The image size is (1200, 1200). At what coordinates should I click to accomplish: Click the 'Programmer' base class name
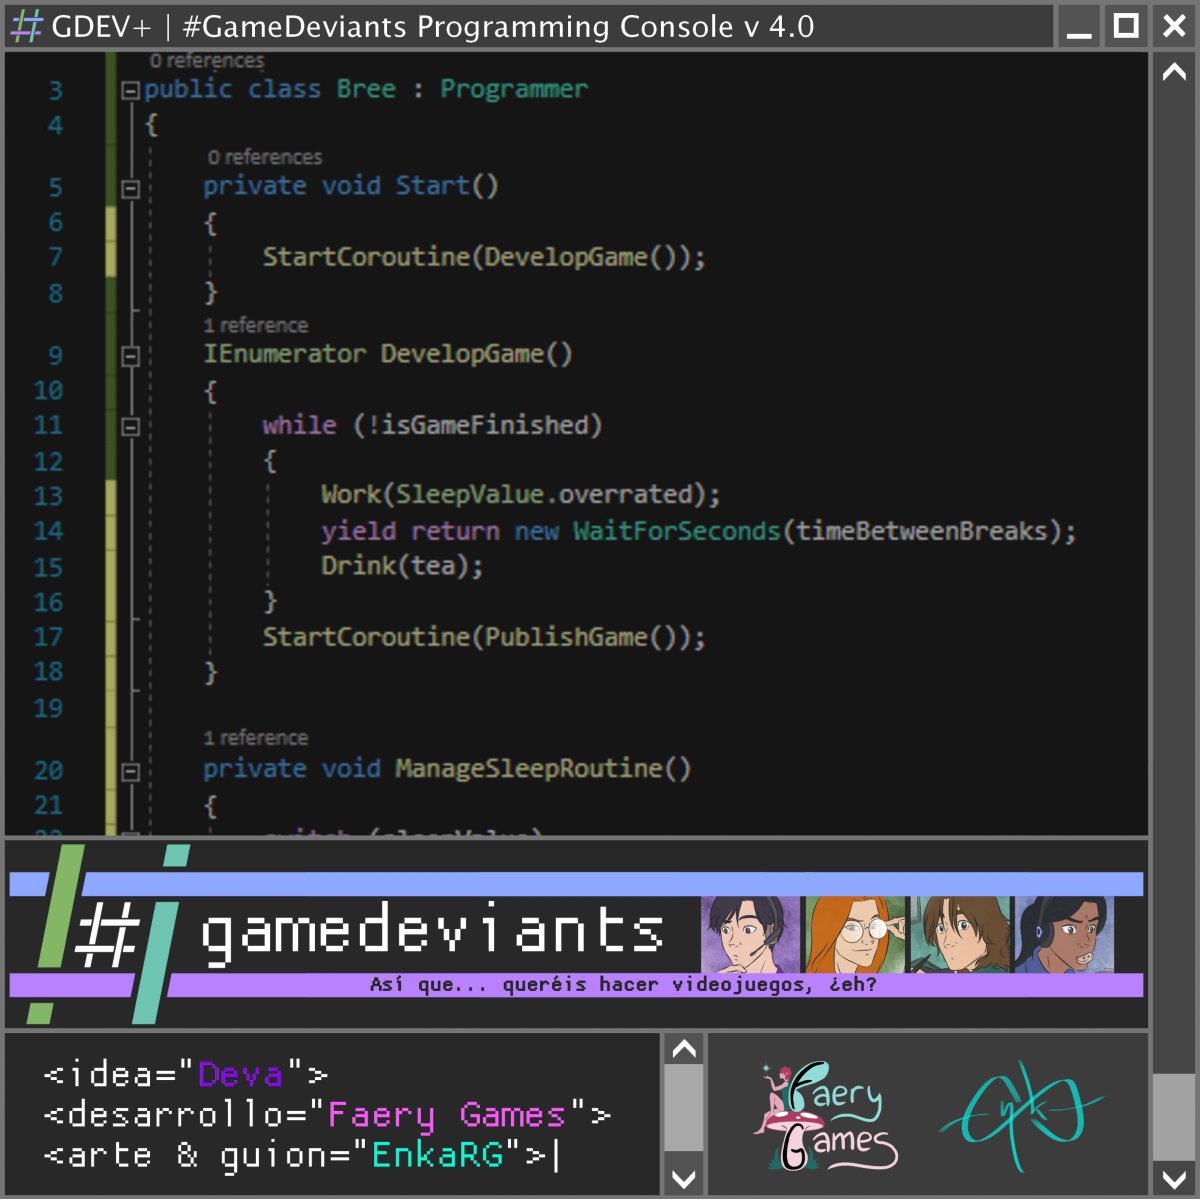tap(514, 90)
